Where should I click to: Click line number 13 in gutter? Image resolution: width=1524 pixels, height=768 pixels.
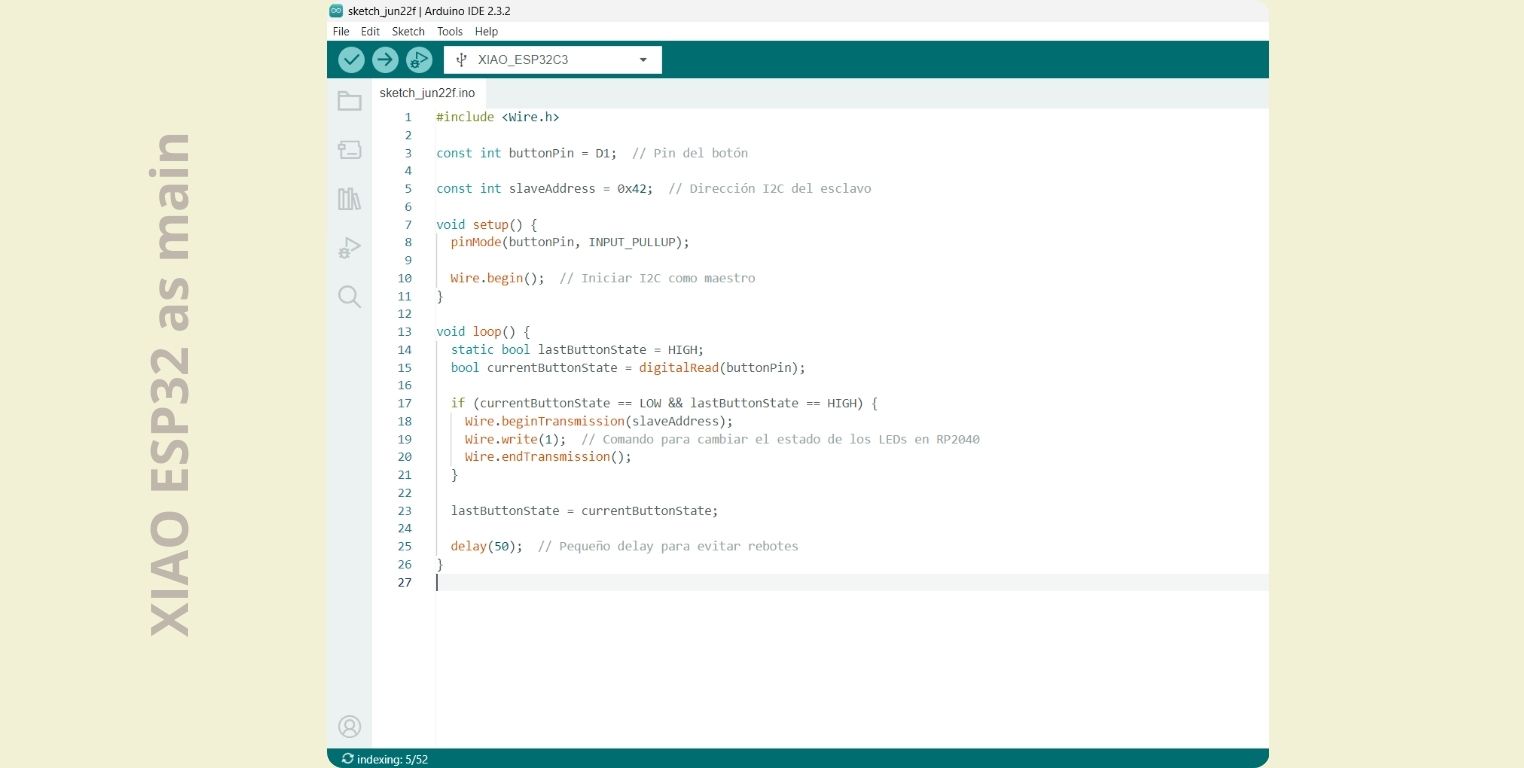404,331
